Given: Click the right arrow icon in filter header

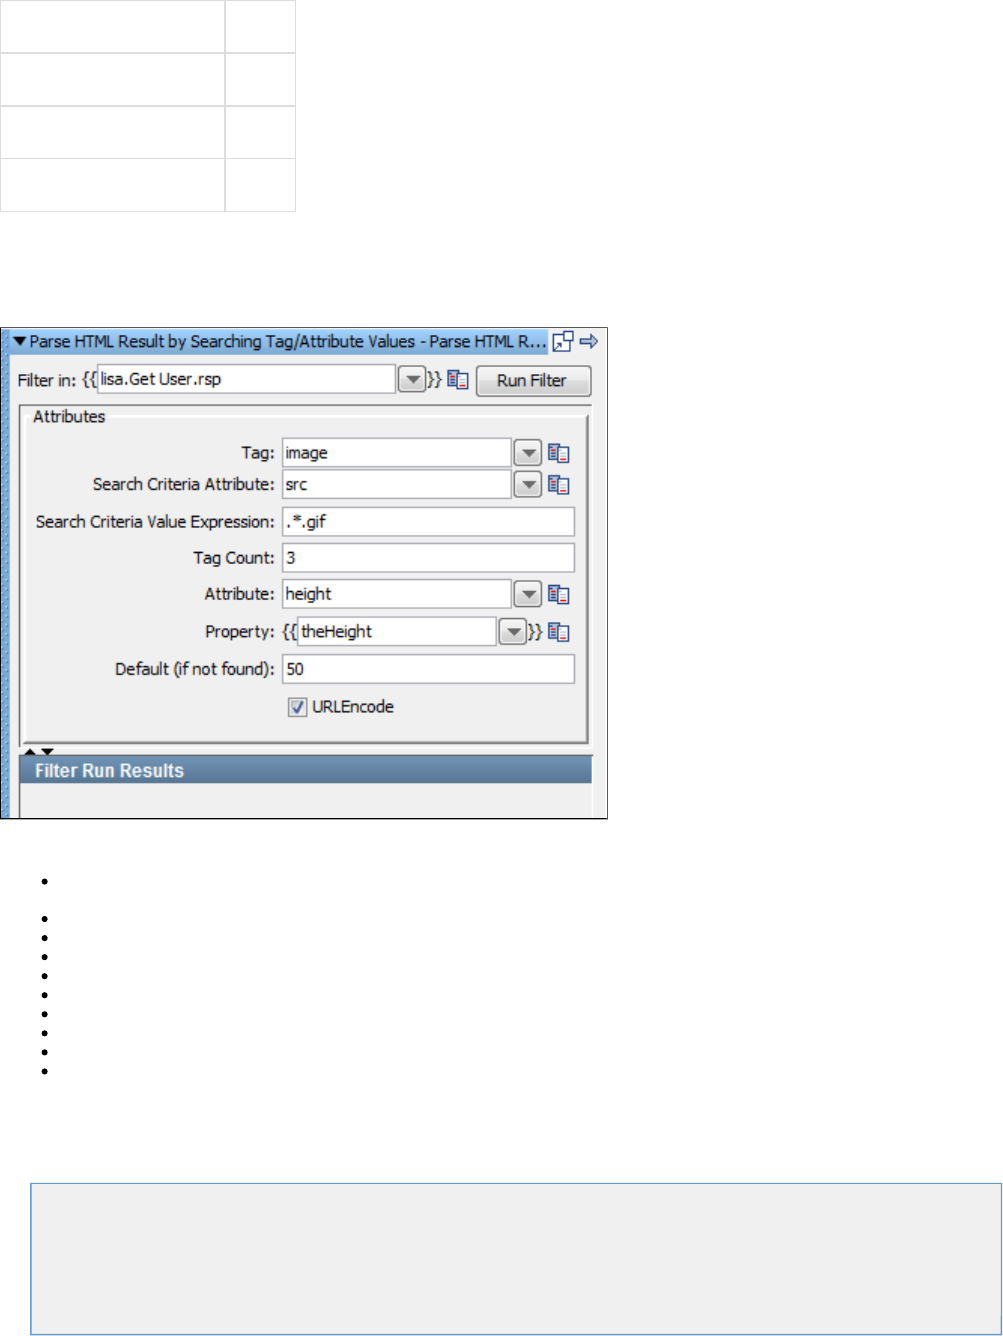Looking at the screenshot, I should [x=589, y=342].
